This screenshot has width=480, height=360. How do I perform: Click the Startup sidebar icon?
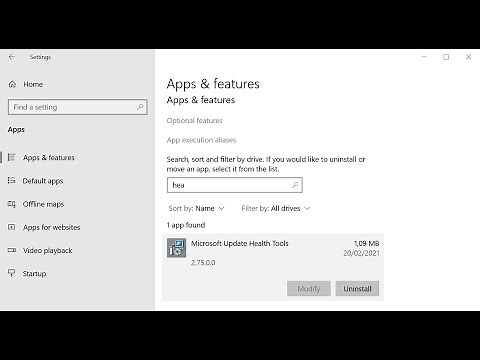12,273
